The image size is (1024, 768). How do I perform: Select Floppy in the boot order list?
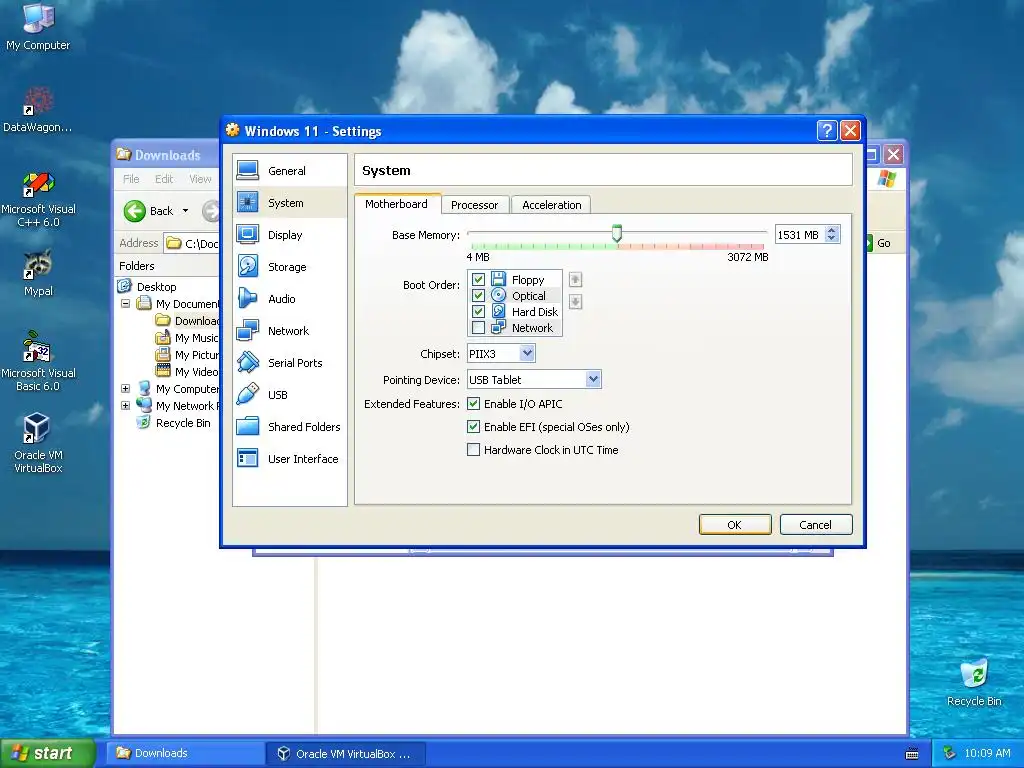click(x=528, y=280)
